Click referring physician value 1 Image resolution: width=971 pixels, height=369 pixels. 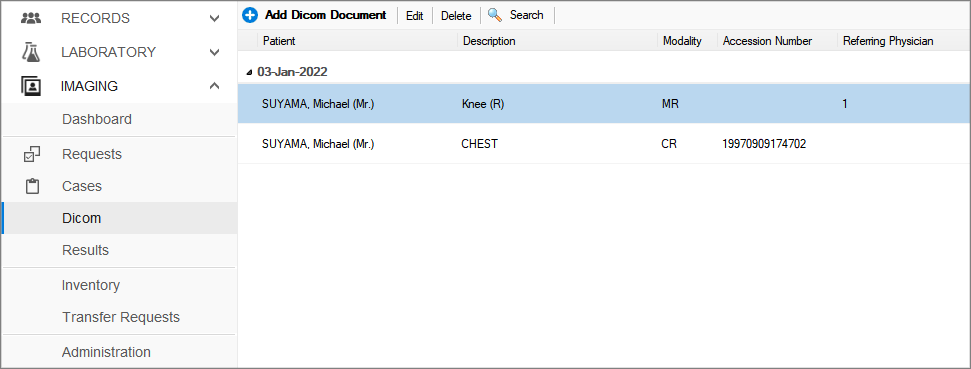(x=845, y=104)
